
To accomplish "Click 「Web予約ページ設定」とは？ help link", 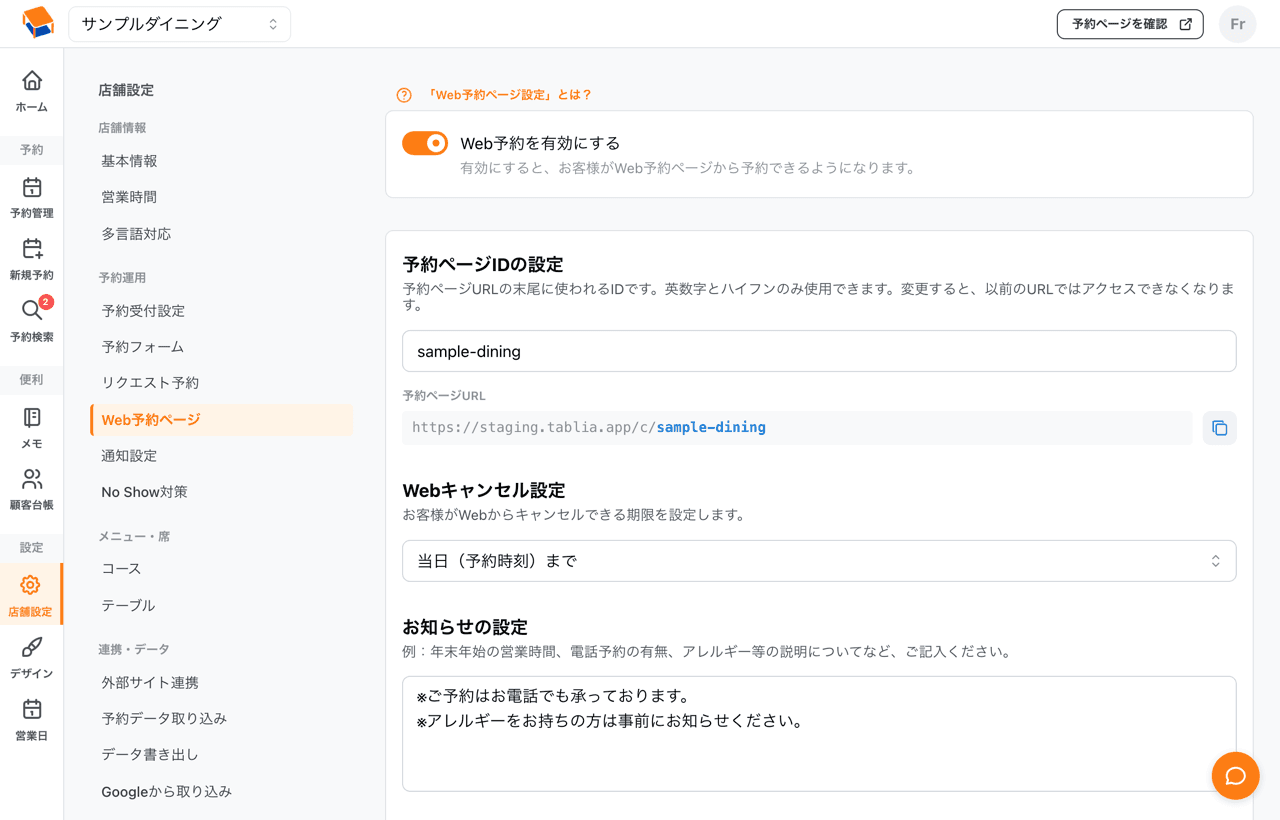I will [x=509, y=95].
